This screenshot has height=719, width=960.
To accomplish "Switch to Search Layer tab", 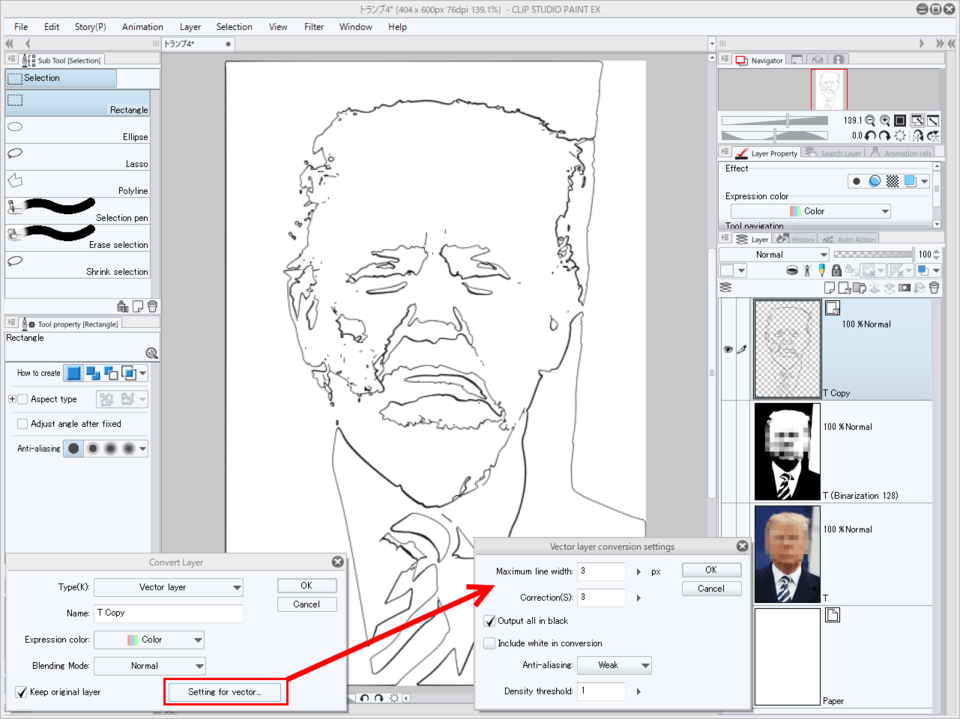I will (x=834, y=153).
